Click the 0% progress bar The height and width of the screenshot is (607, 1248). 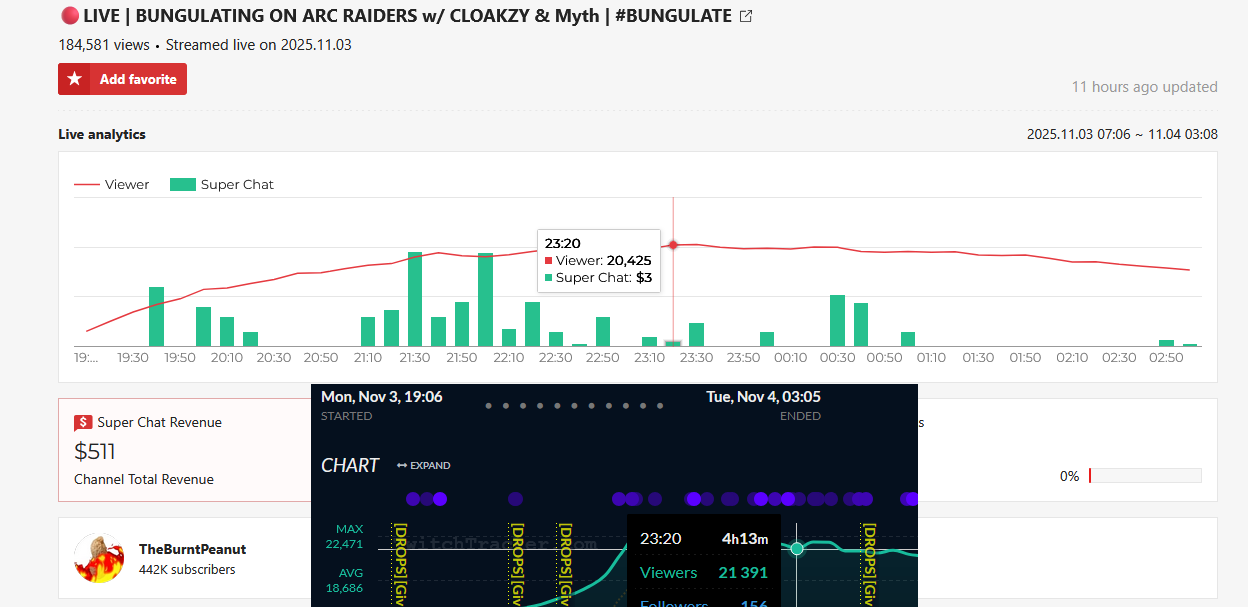coord(1145,476)
